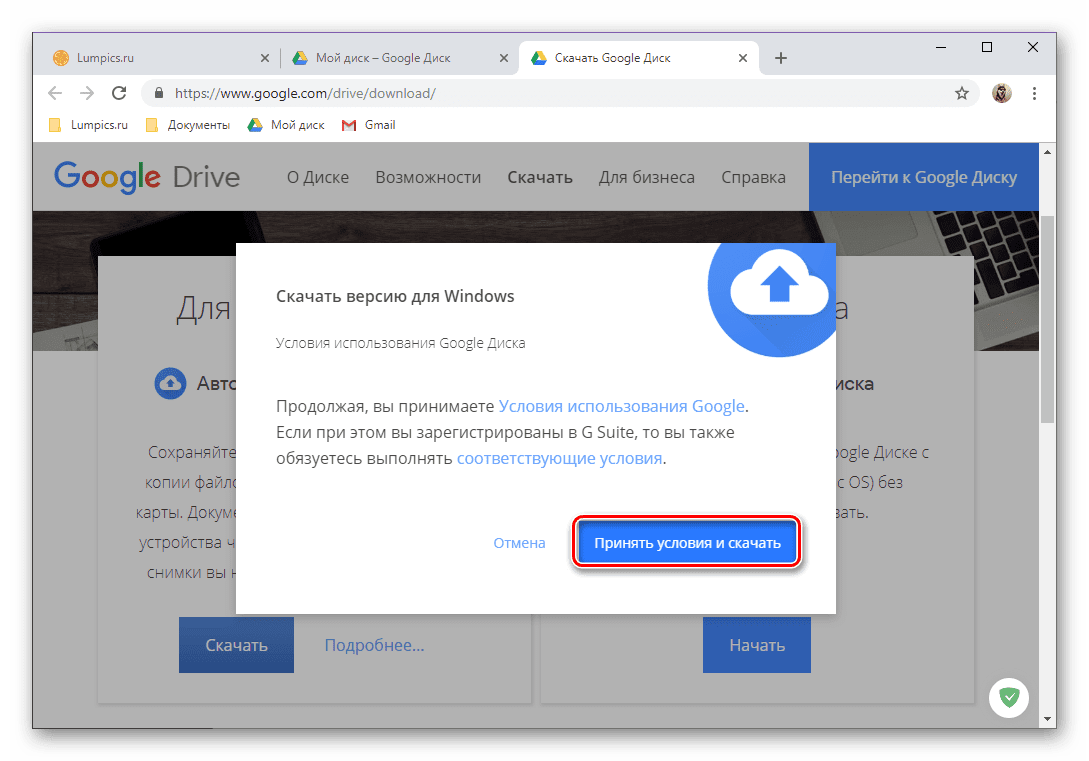The height and width of the screenshot is (761, 1089).
Task: Open a new tab with plus button
Action: click(781, 58)
